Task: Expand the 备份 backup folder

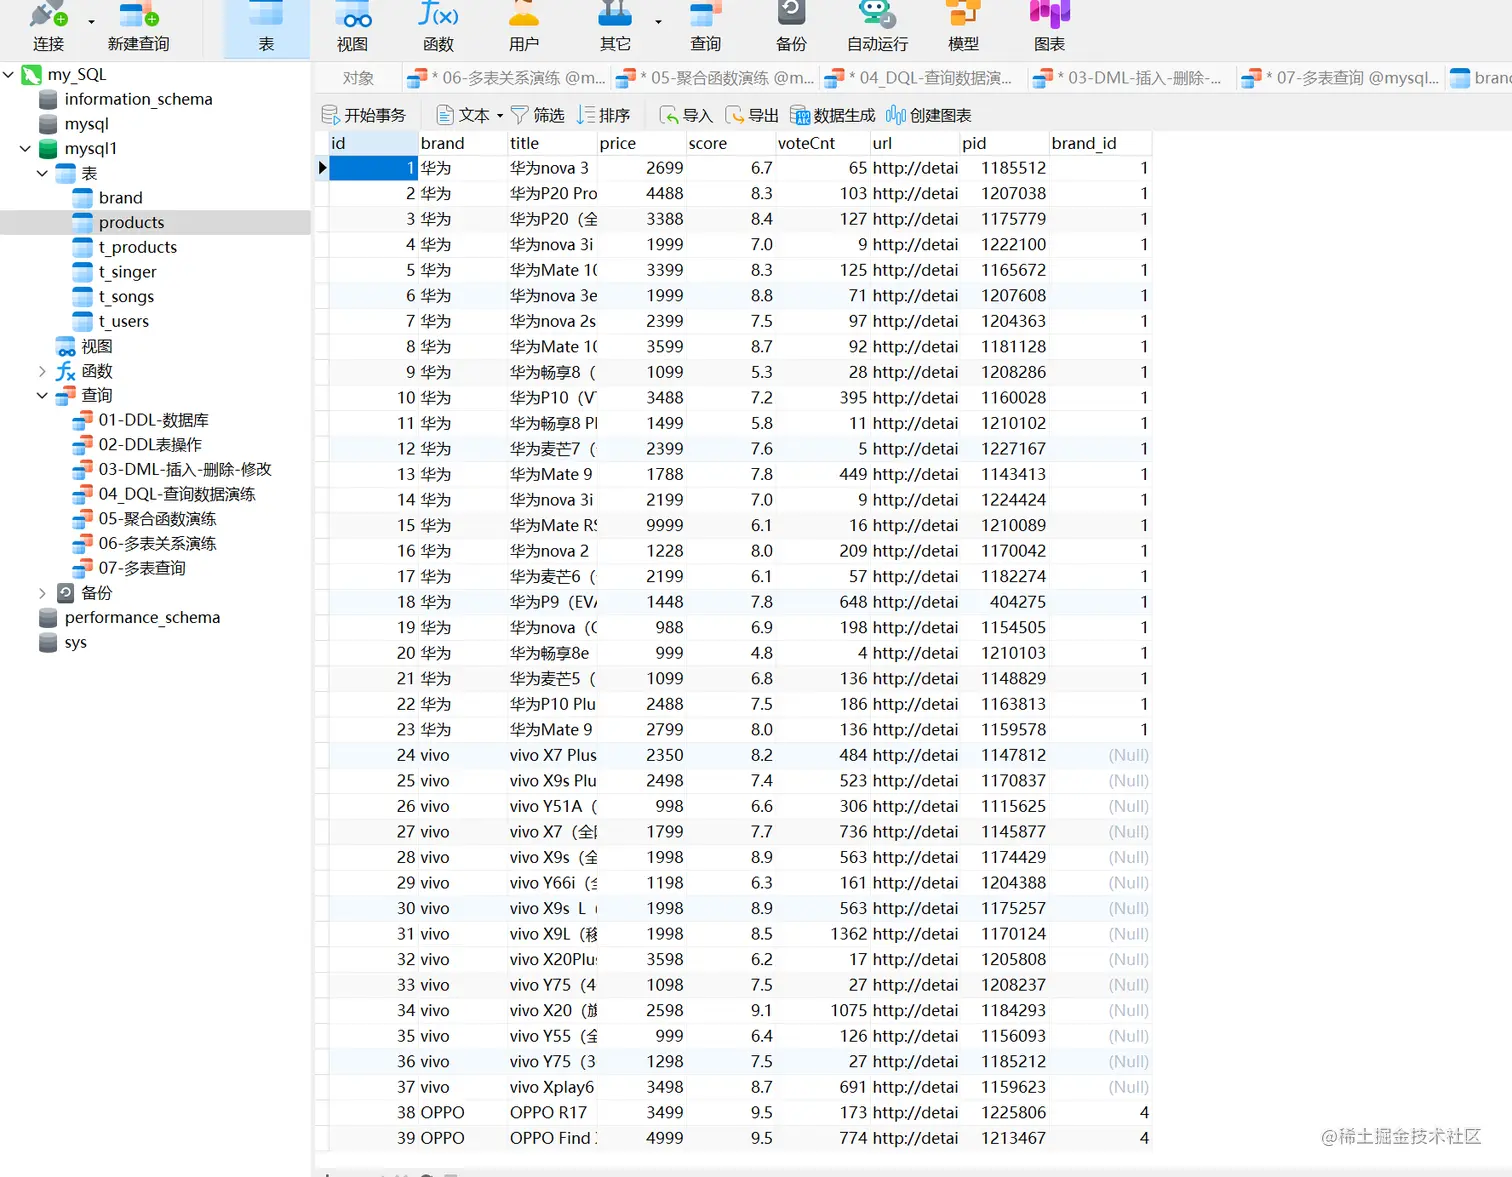Action: pyautogui.click(x=42, y=593)
